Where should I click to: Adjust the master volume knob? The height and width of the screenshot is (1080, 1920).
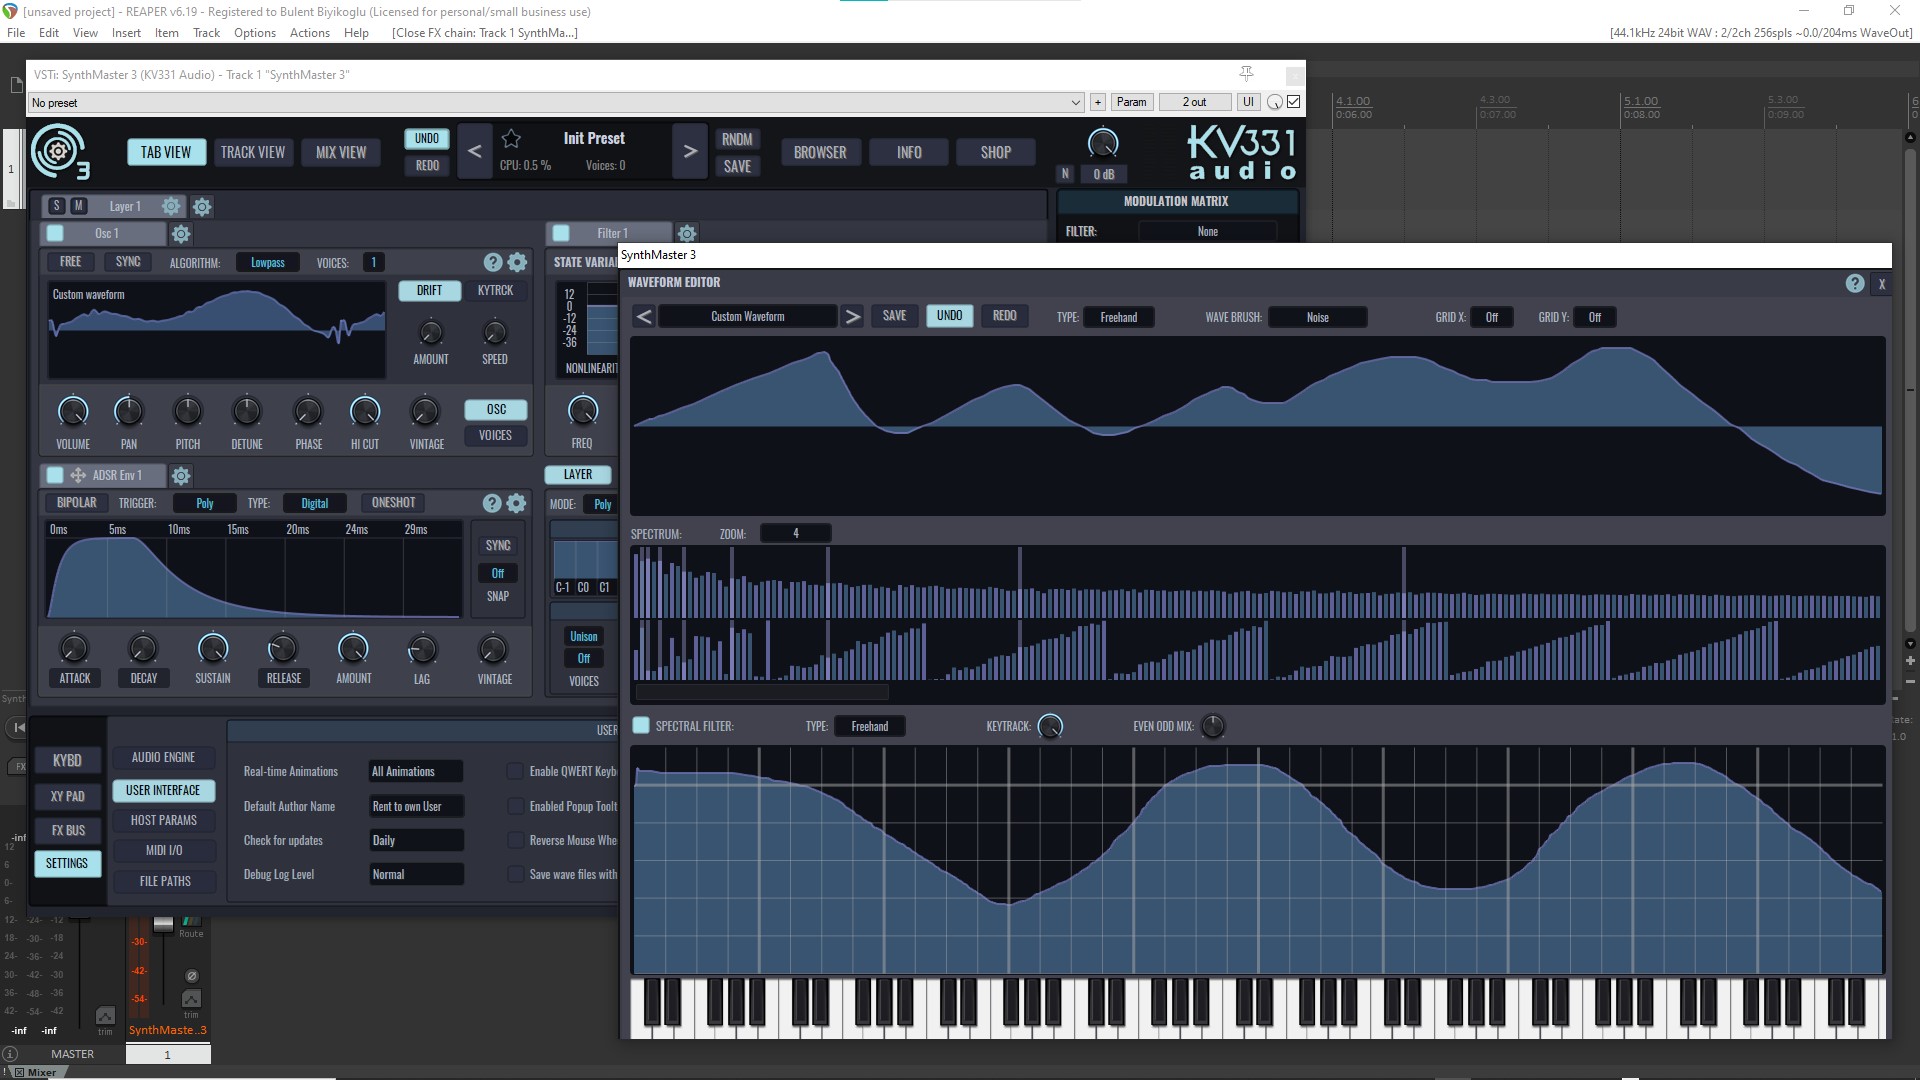click(1103, 143)
